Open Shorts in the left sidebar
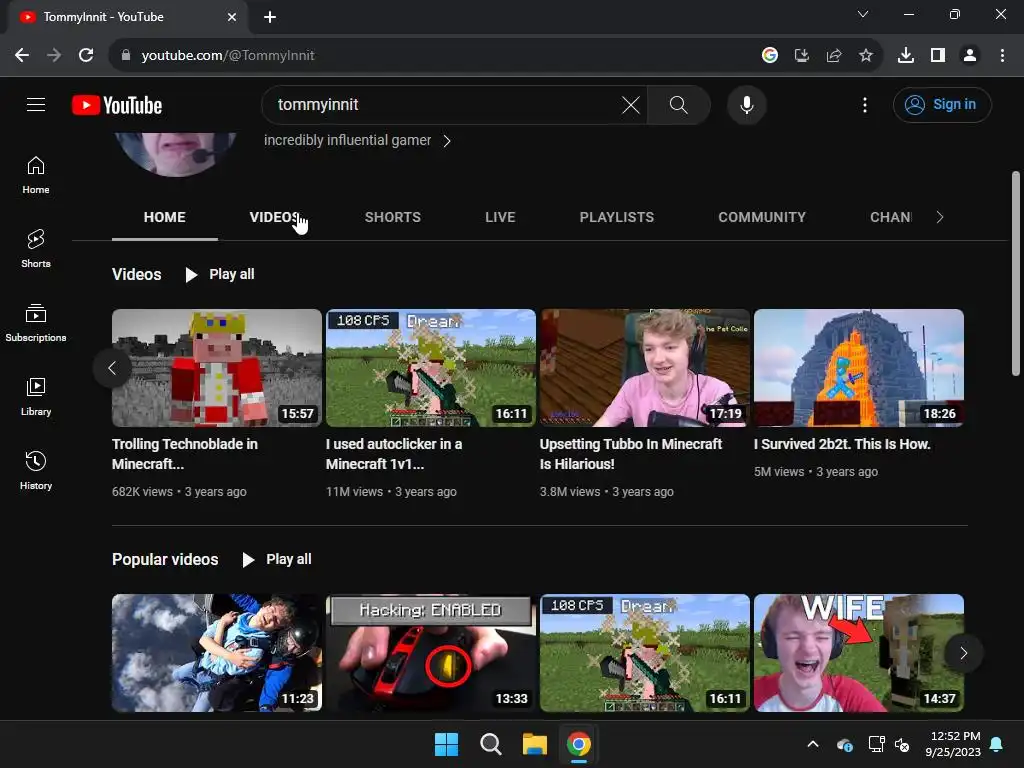The height and width of the screenshot is (768, 1024). click(x=36, y=249)
